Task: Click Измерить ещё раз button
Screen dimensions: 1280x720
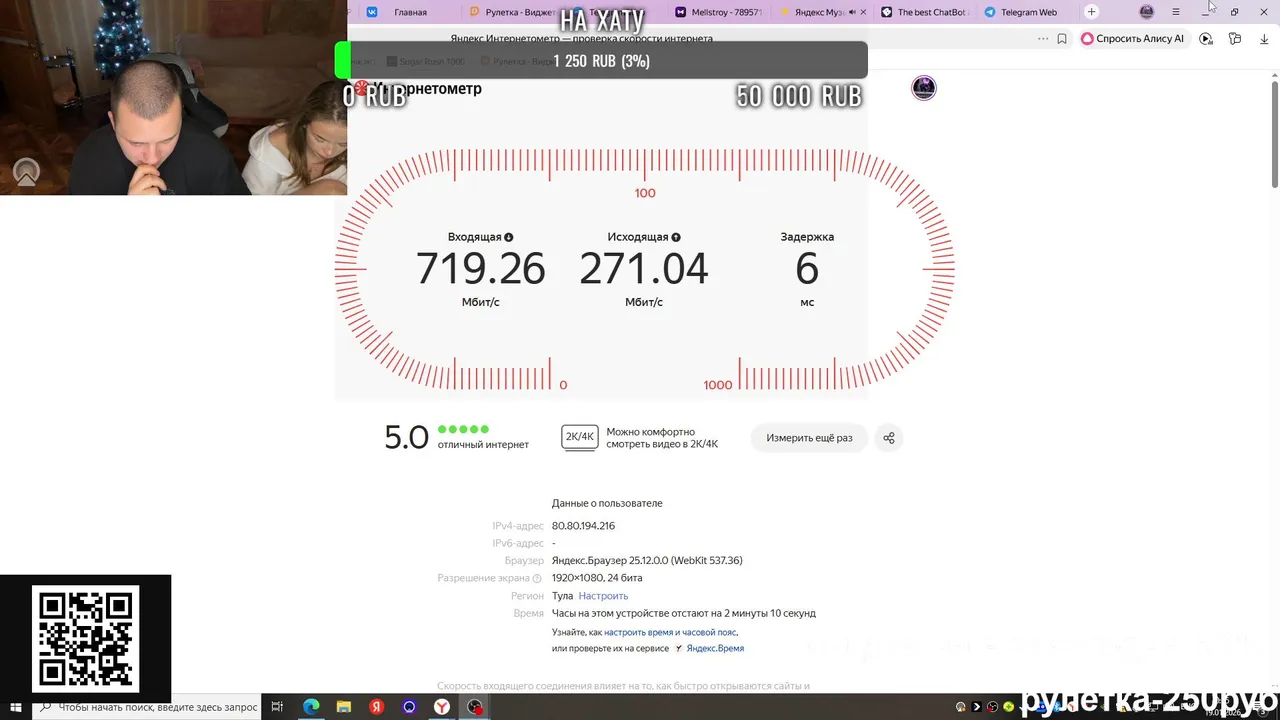Action: click(x=809, y=438)
